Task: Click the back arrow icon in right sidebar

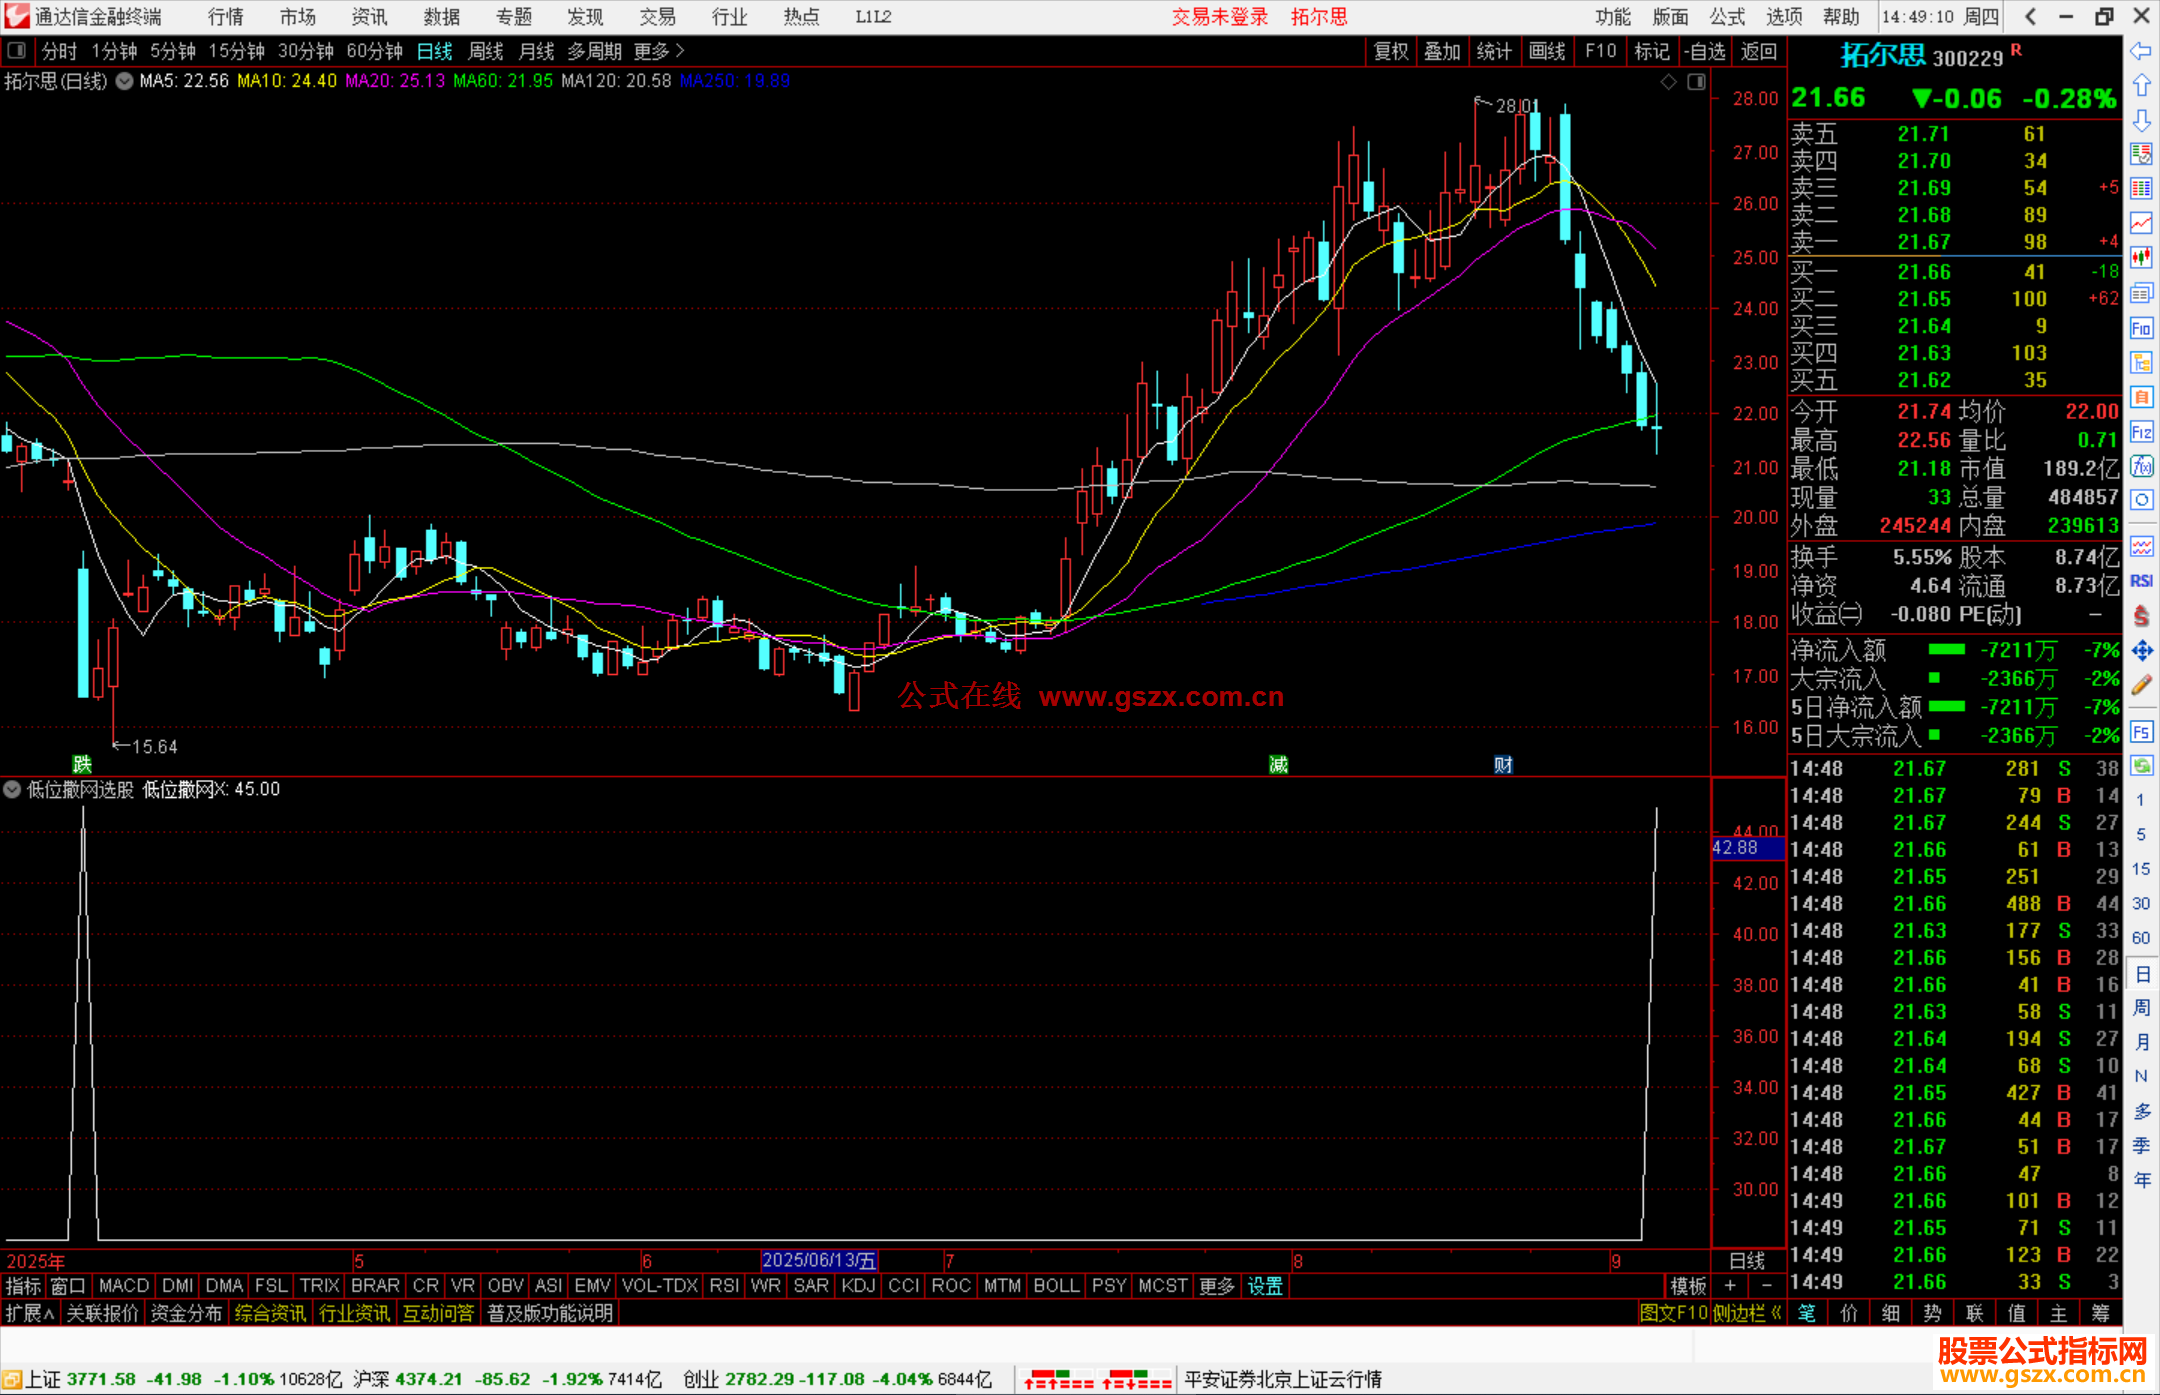Action: coord(2141,52)
